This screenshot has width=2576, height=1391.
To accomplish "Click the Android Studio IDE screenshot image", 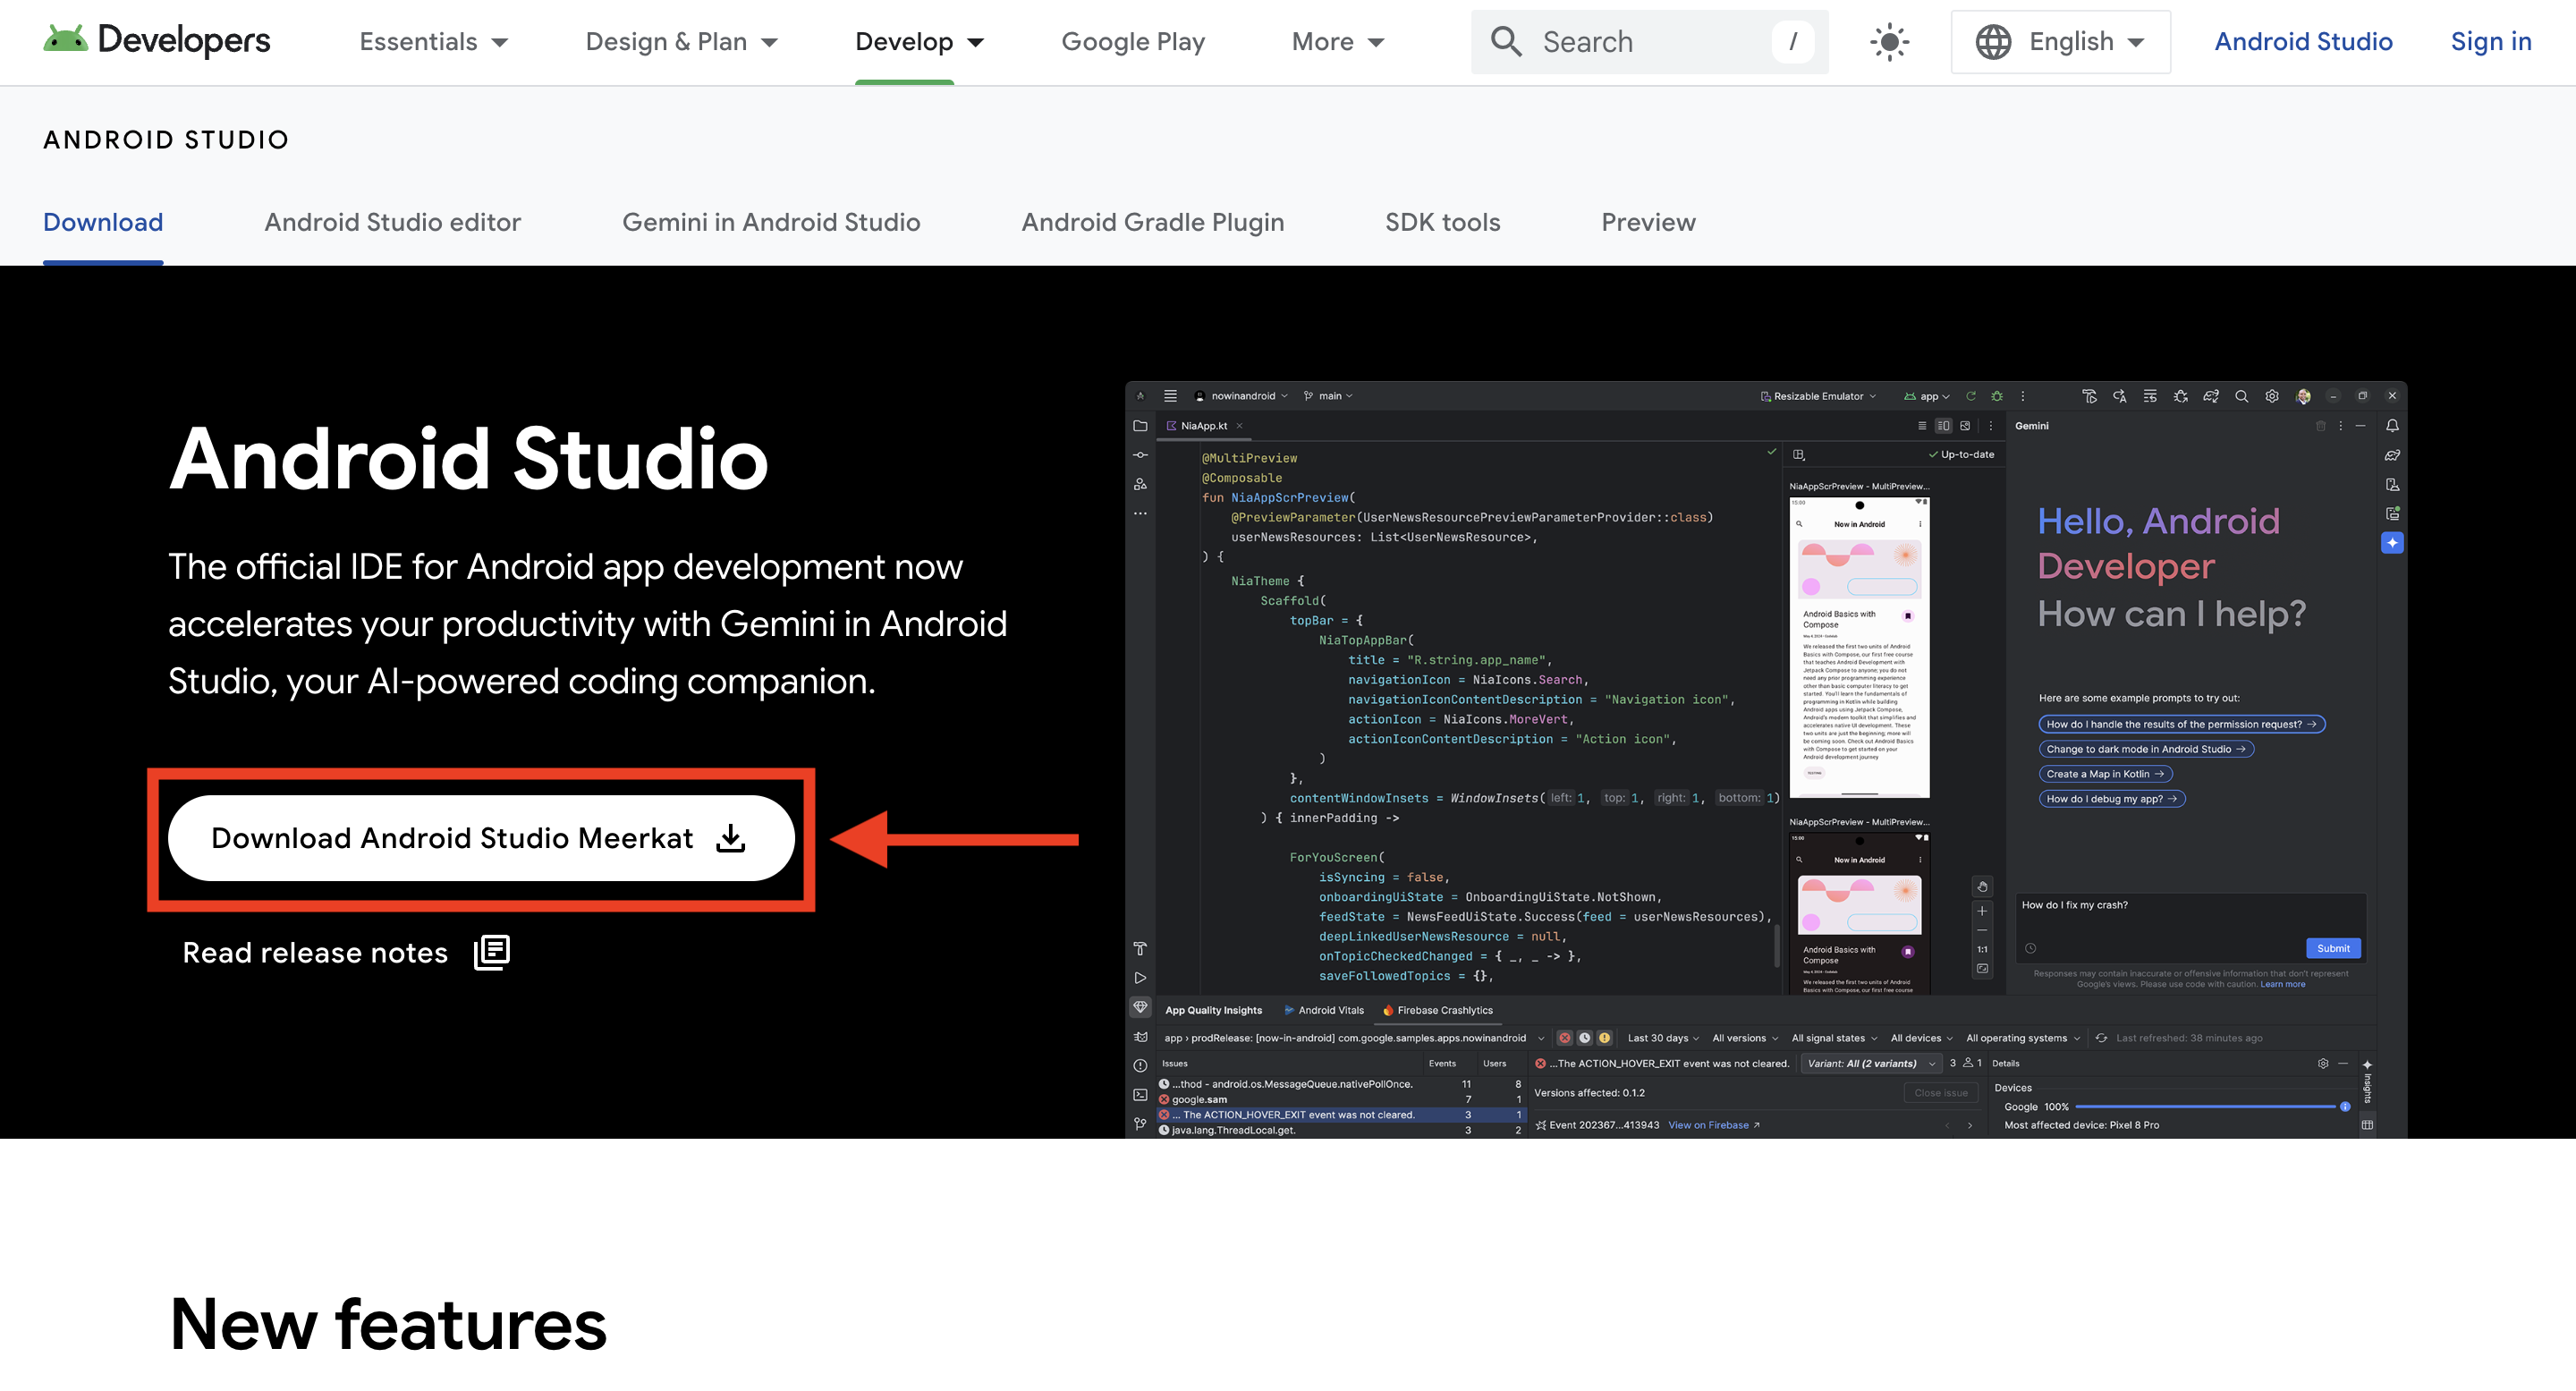I will 1765,760.
